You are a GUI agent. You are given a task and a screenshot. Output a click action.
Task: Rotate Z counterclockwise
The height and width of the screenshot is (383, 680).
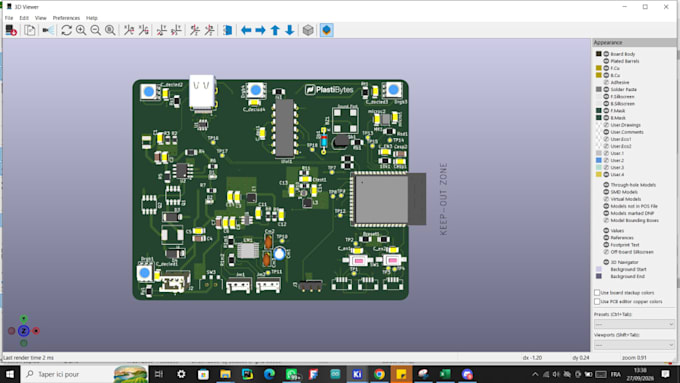[209, 30]
